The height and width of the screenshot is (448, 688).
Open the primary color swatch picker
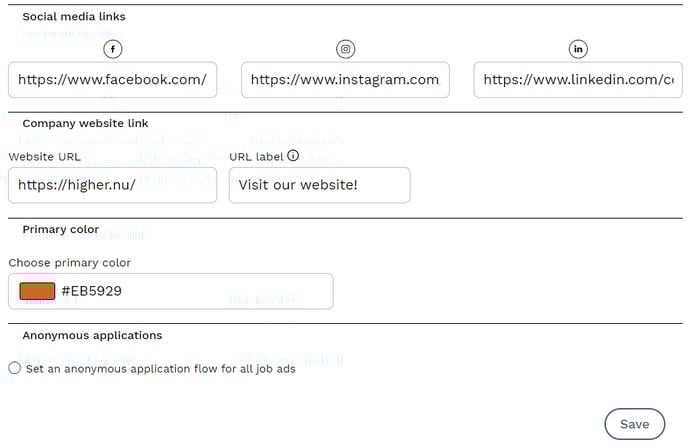[x=37, y=291]
